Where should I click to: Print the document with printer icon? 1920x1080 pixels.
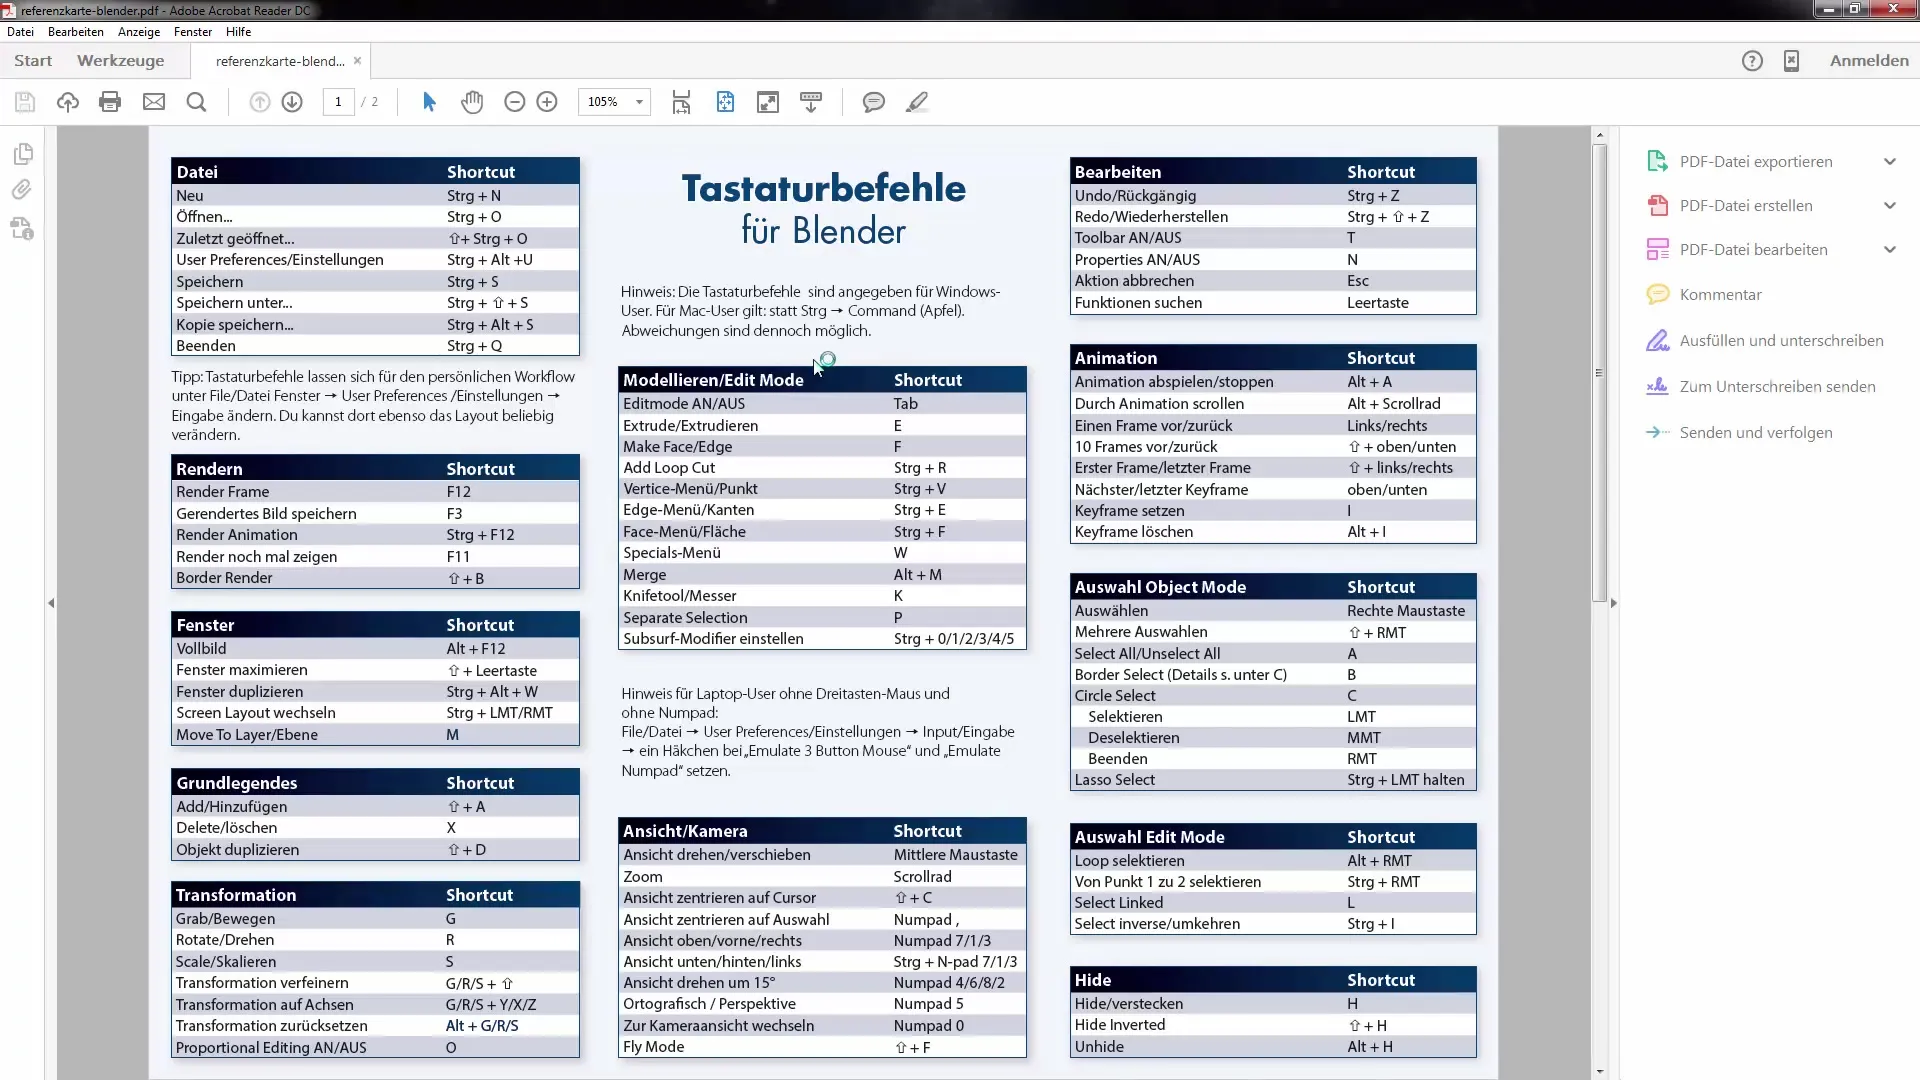110,102
